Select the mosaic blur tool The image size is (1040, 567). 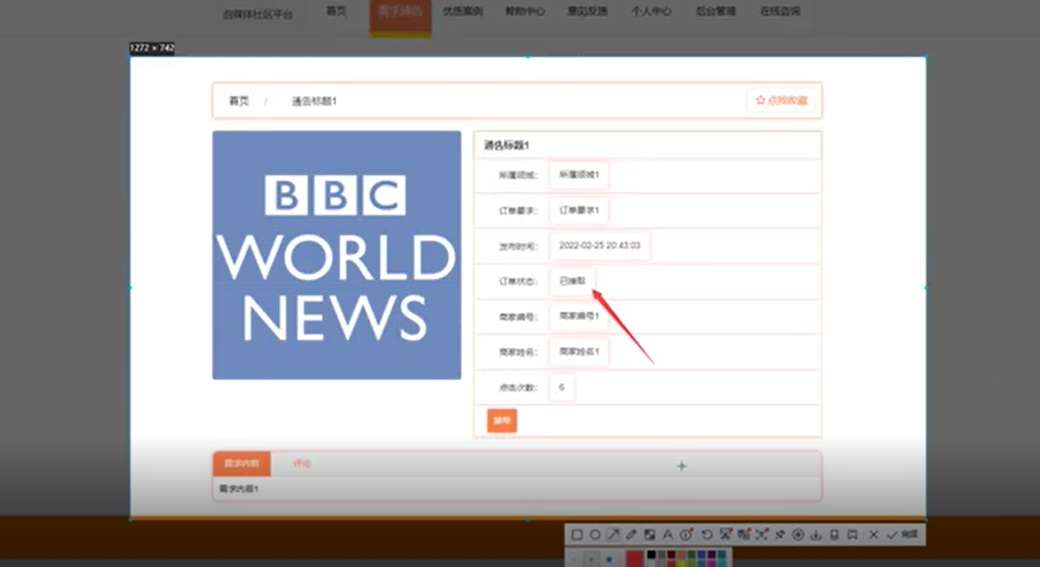click(x=649, y=535)
